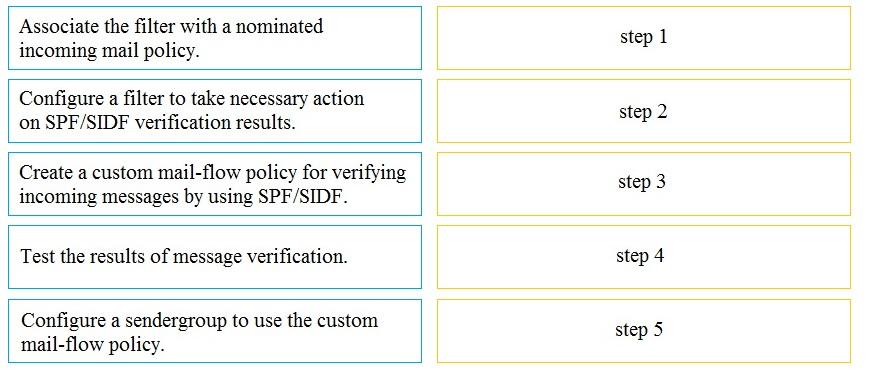Click the step 1 target box
Screen dimensions: 876x373
[x=644, y=38]
